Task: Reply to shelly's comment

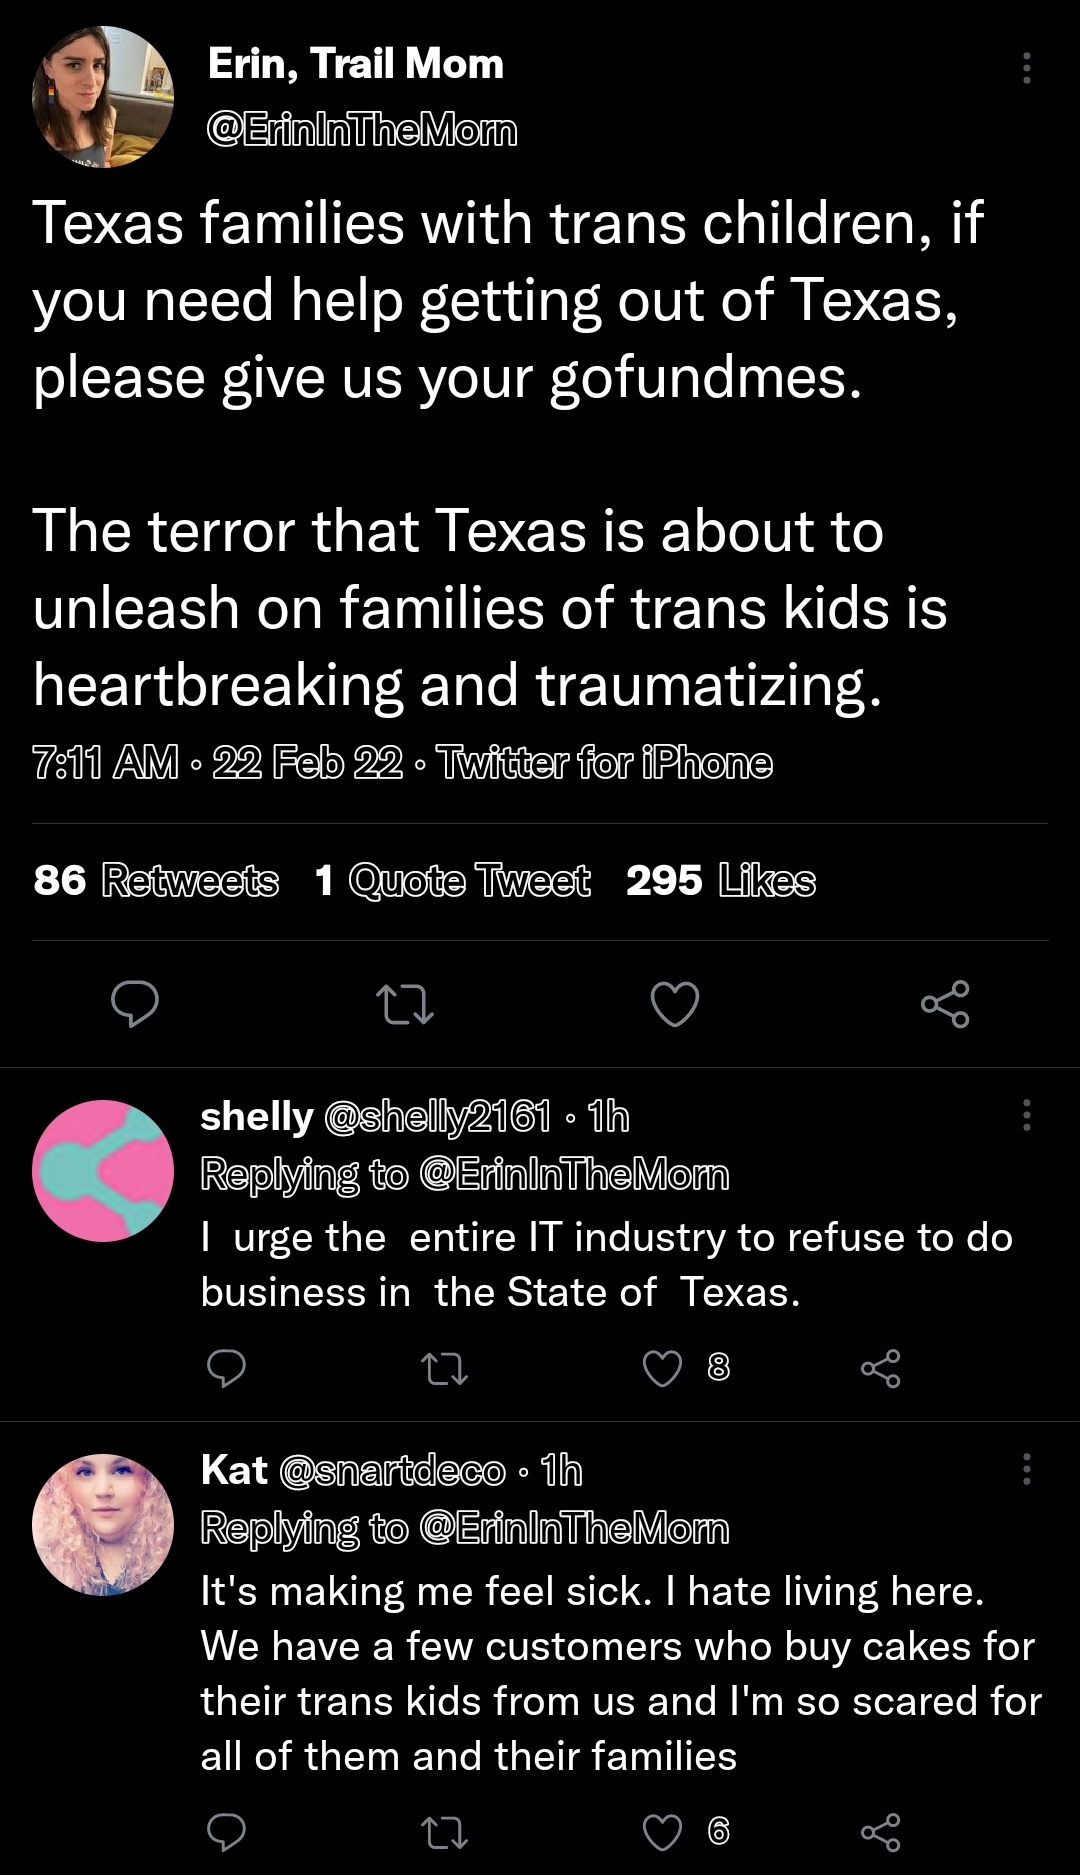Action: pyautogui.click(x=226, y=1368)
